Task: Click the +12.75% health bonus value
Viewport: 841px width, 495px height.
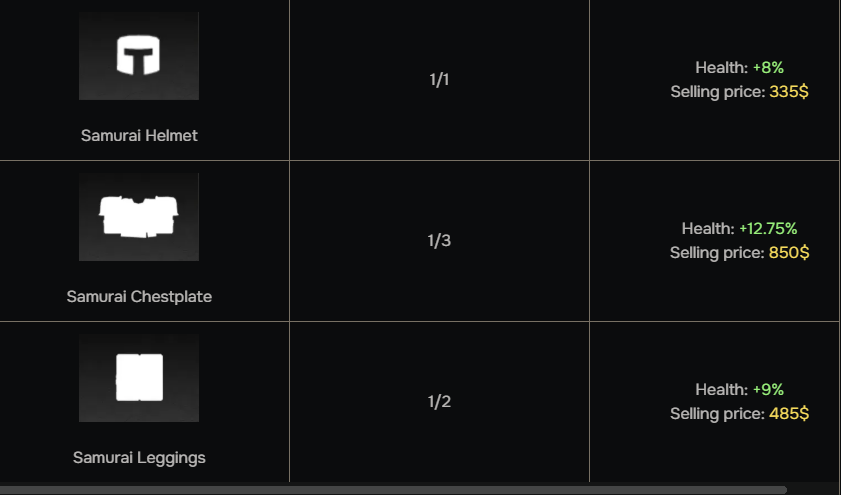Action: point(768,229)
